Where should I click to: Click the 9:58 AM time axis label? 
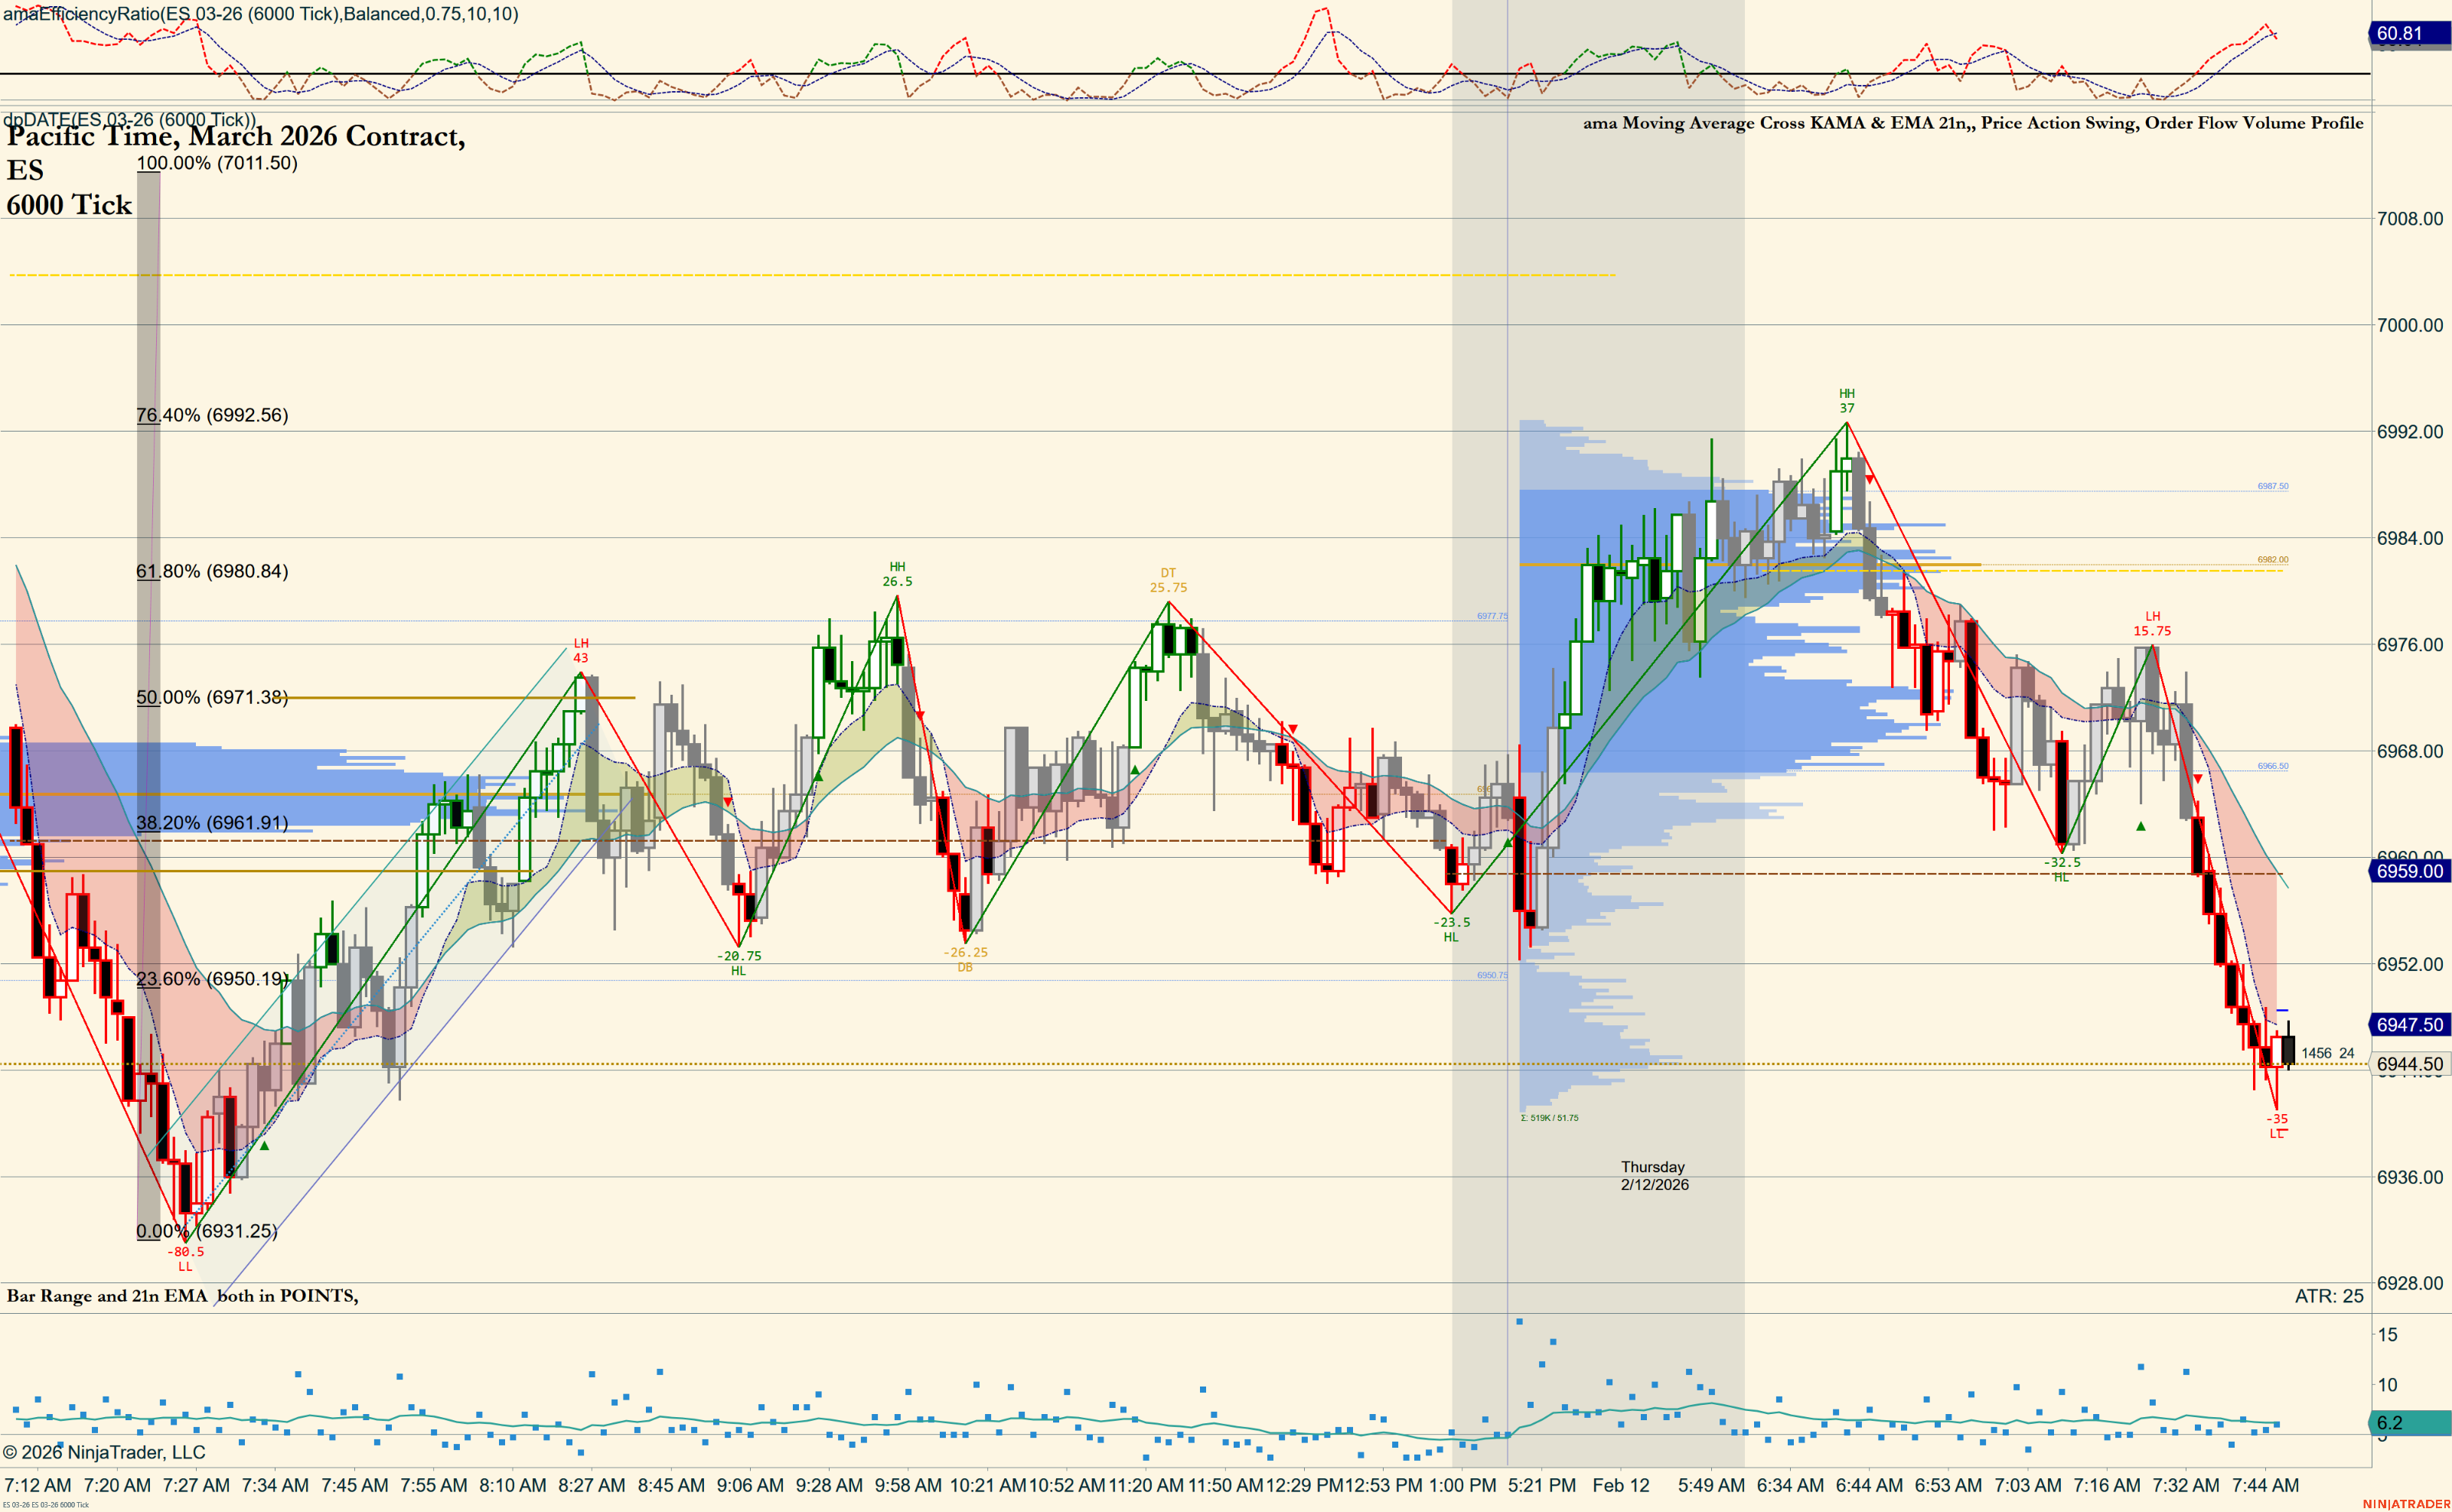[x=908, y=1486]
